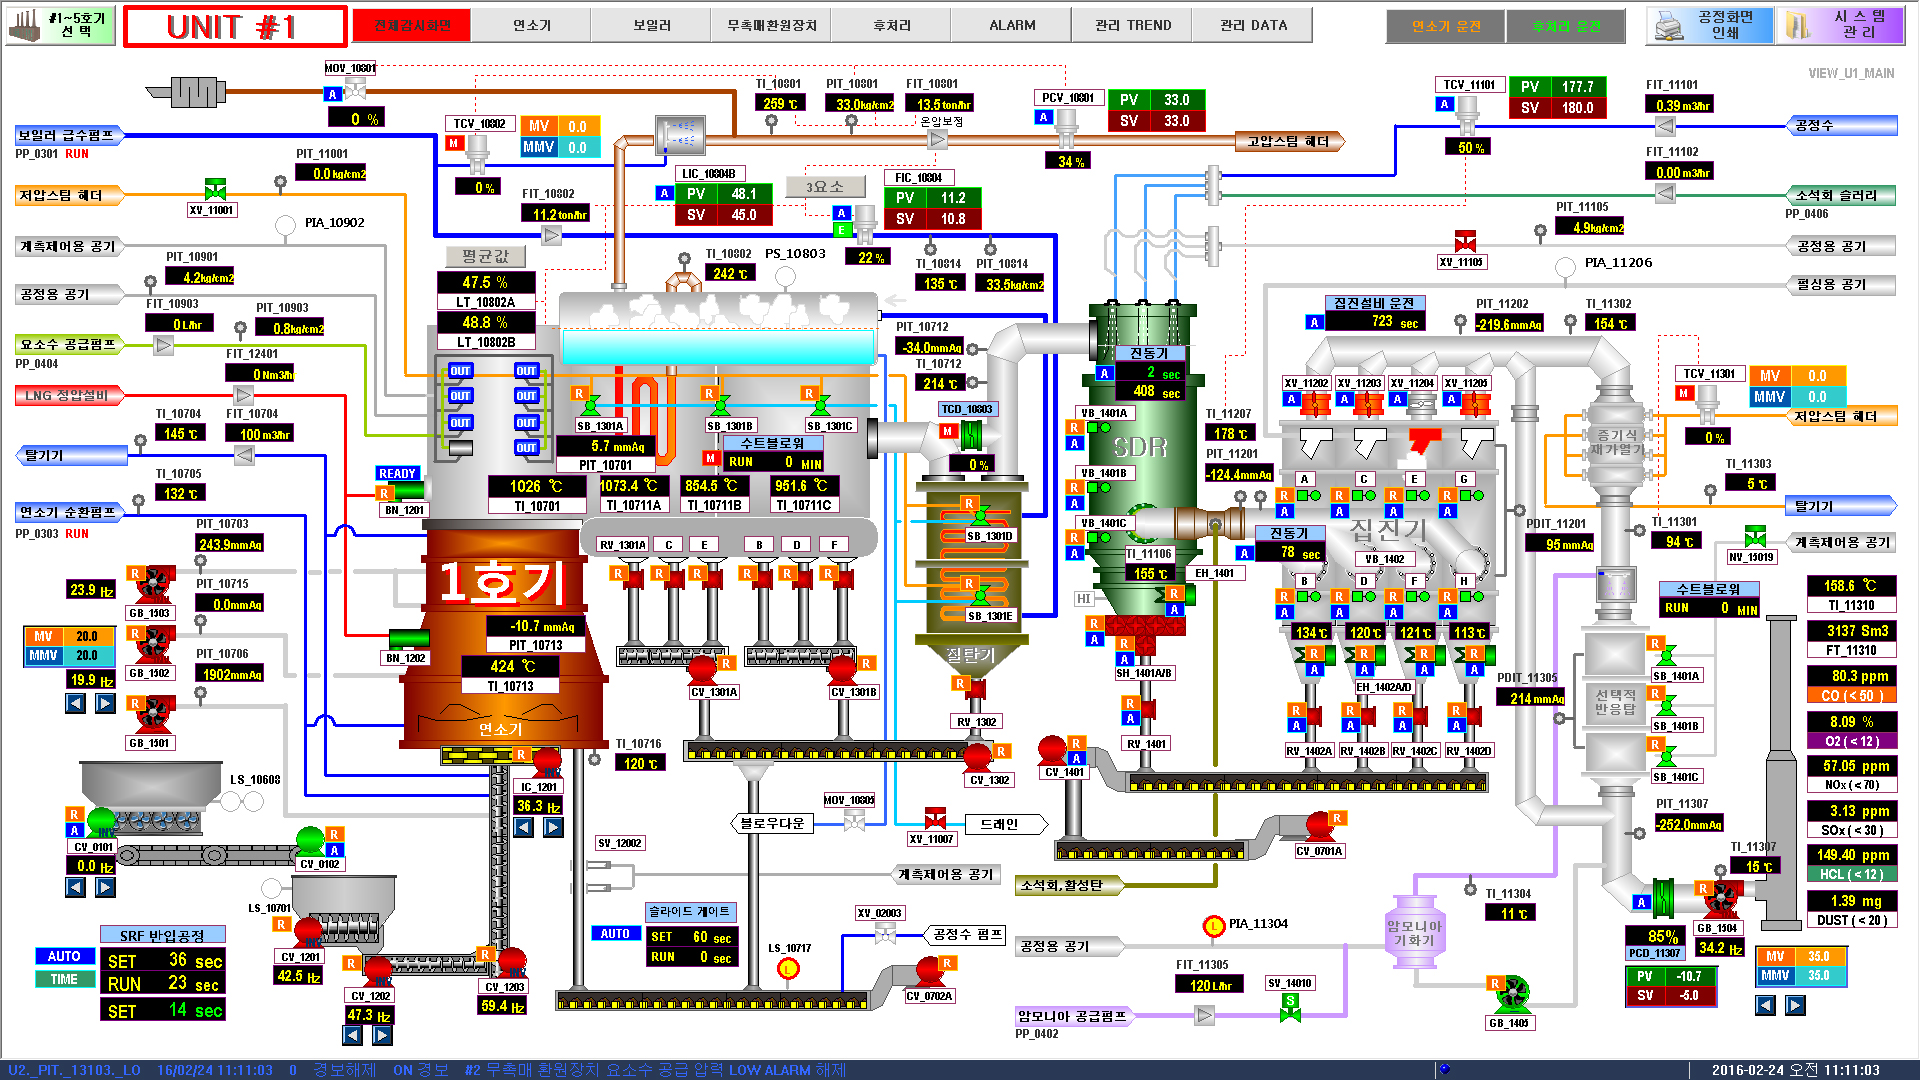Click the NV_13019 green valve icon
Viewport: 1920px width, 1080px height.
tap(1755, 536)
